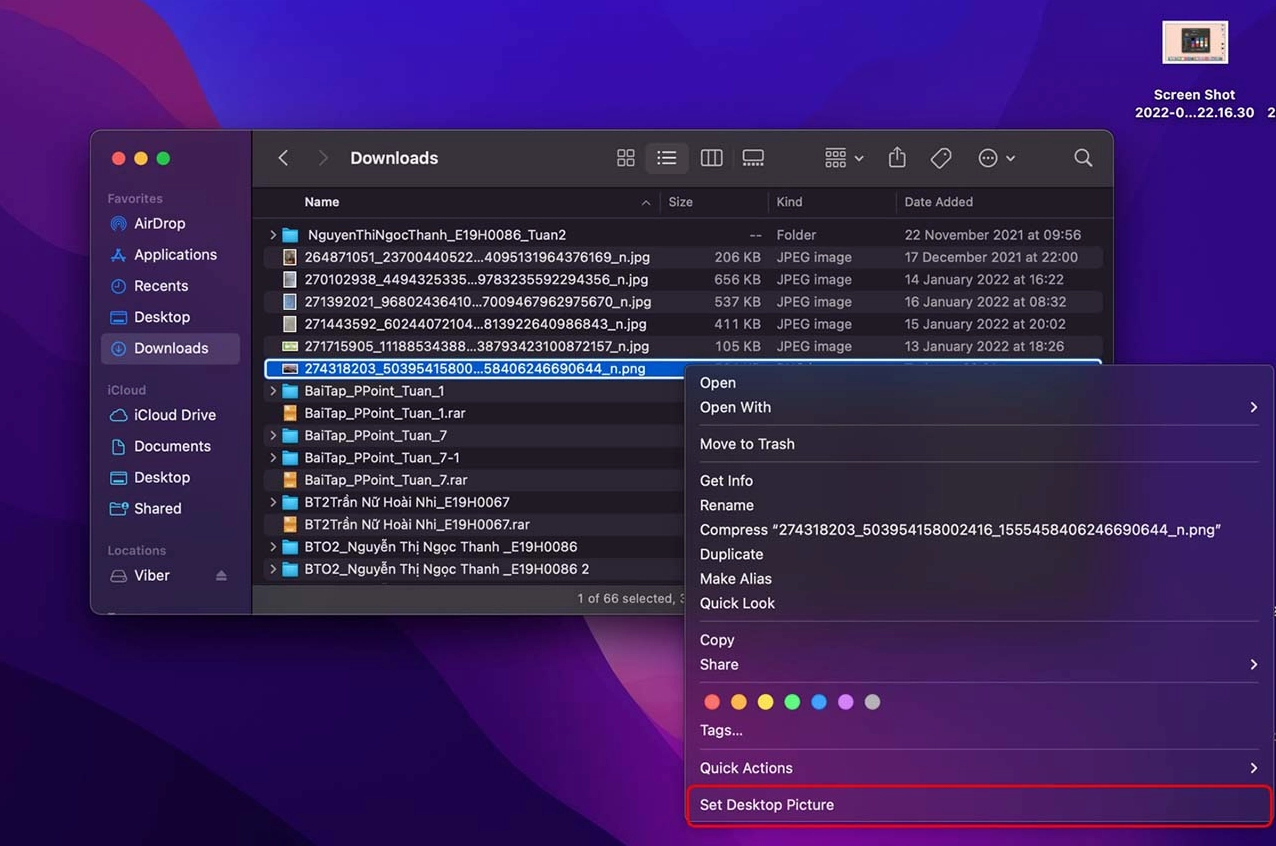Image resolution: width=1276 pixels, height=846 pixels.
Task: Select list view toggle in toolbar
Action: (667, 158)
